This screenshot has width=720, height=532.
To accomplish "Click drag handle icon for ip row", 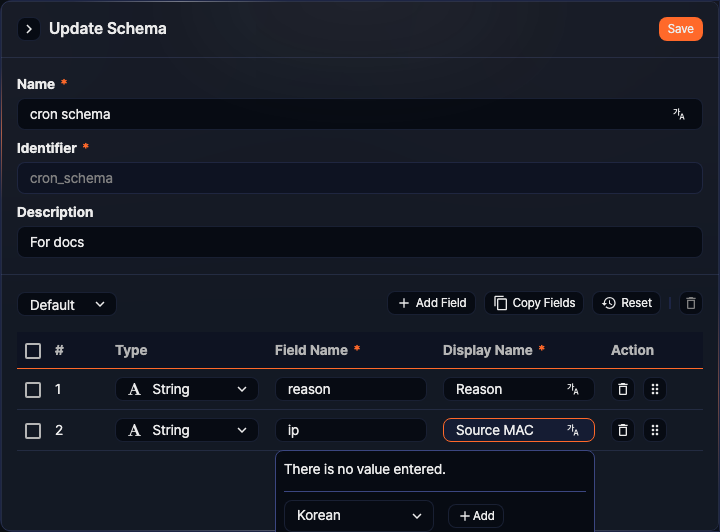I will tap(655, 430).
